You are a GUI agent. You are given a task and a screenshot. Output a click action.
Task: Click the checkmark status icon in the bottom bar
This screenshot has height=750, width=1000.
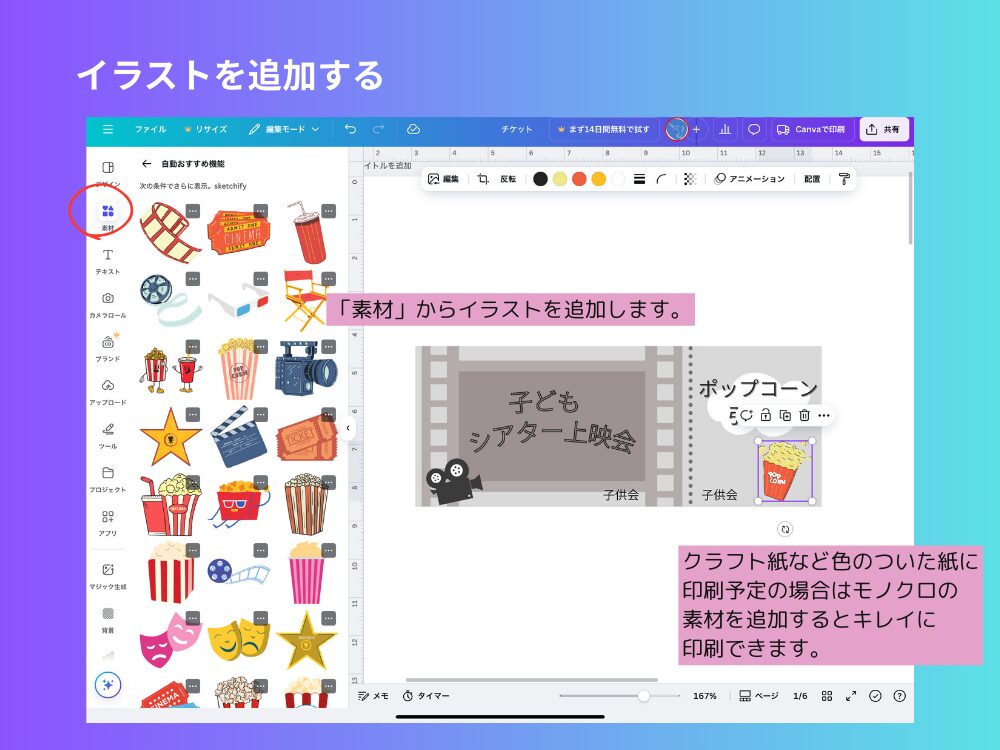876,694
